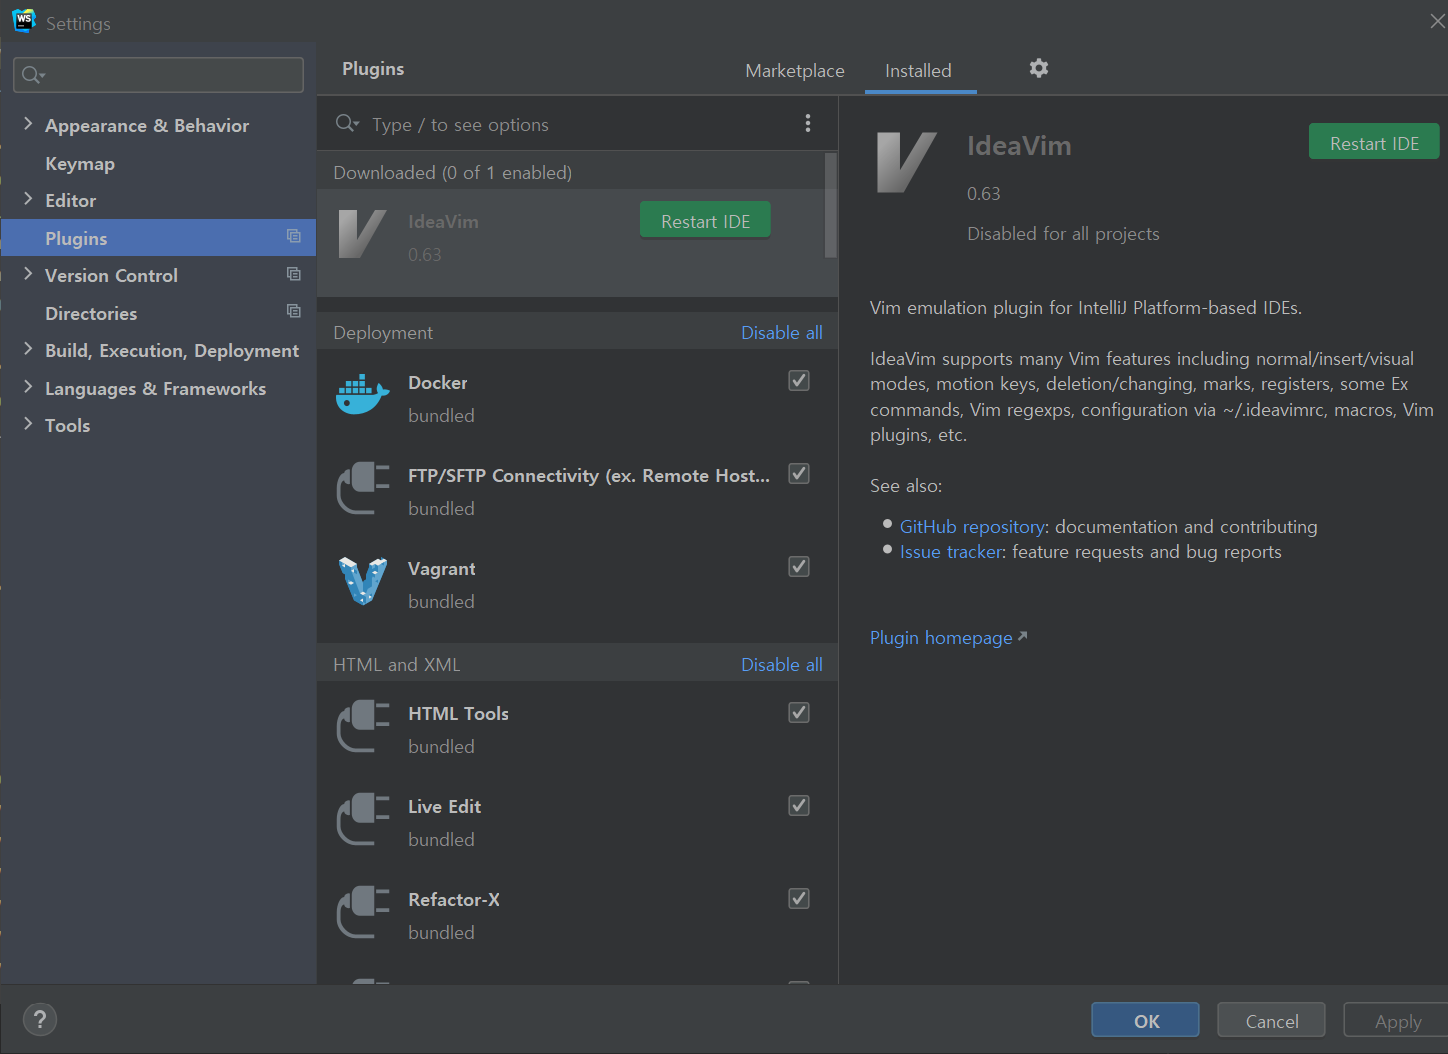
Task: Click the IdeaVim logo in the list
Action: point(361,234)
